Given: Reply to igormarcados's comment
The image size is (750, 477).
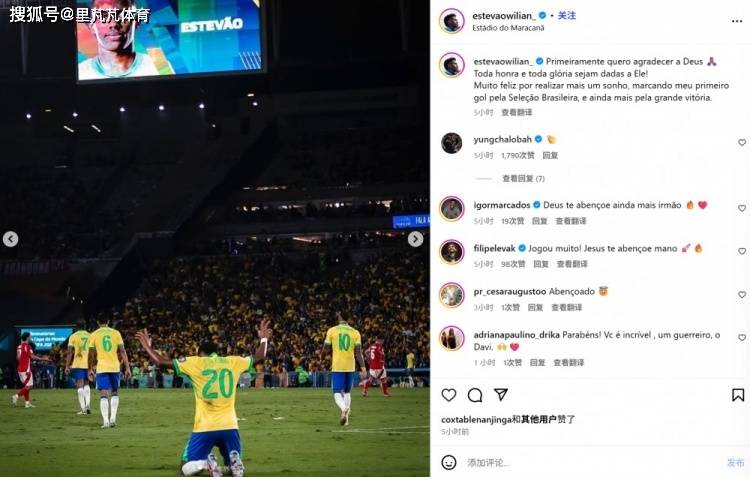Looking at the screenshot, I should (x=540, y=221).
